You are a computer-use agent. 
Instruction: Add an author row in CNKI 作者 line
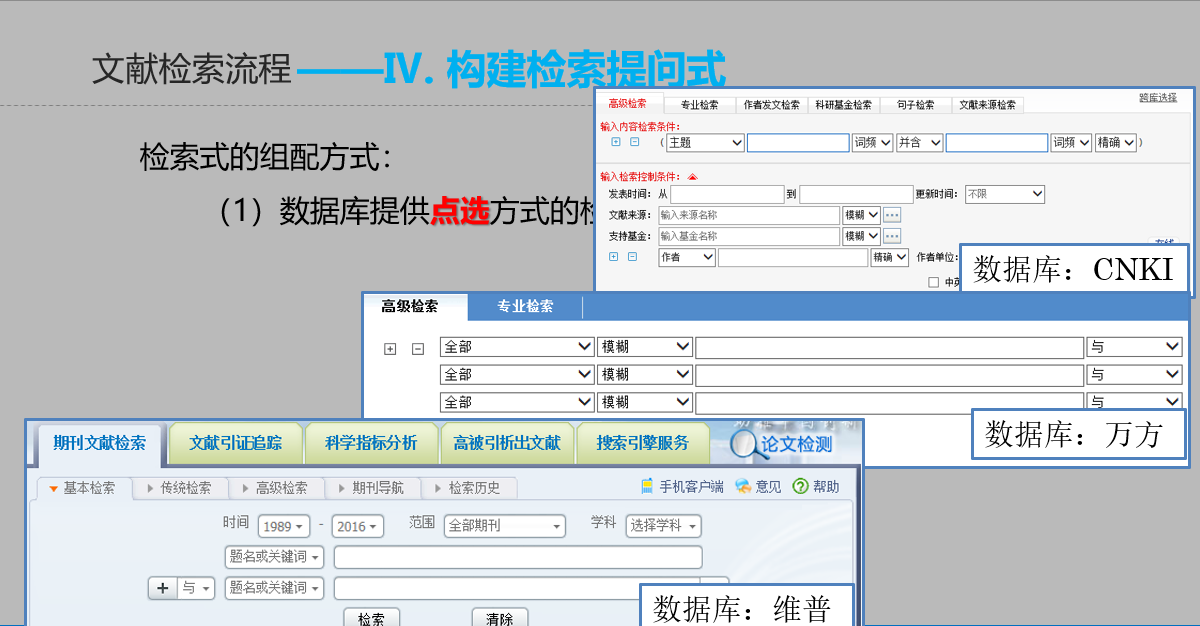pyautogui.click(x=614, y=257)
